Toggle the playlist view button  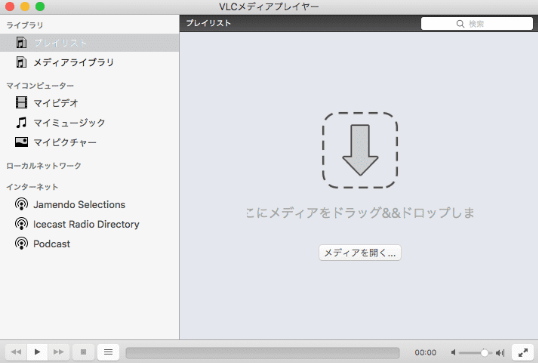pyautogui.click(x=108, y=352)
